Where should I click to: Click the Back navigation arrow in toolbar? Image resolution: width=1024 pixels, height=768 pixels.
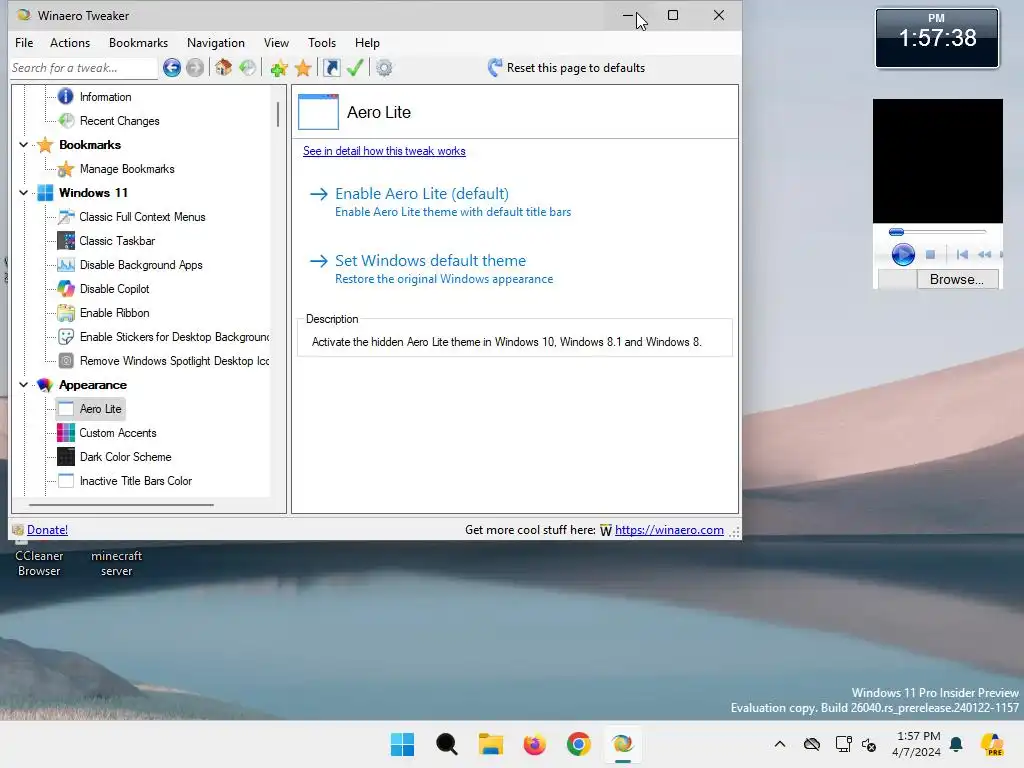172,67
